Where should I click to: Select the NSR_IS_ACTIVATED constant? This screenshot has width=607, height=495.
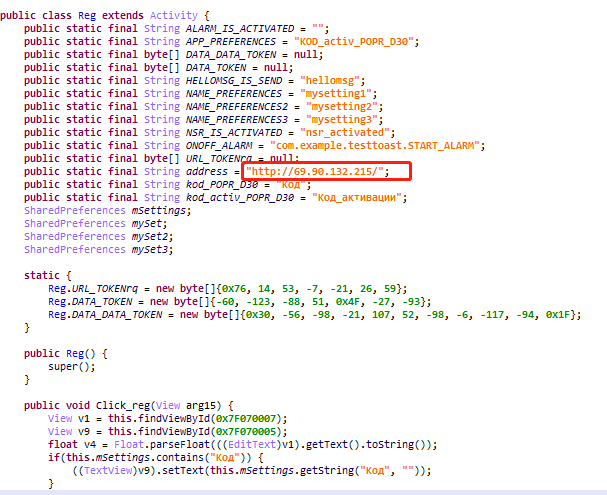tap(234, 132)
